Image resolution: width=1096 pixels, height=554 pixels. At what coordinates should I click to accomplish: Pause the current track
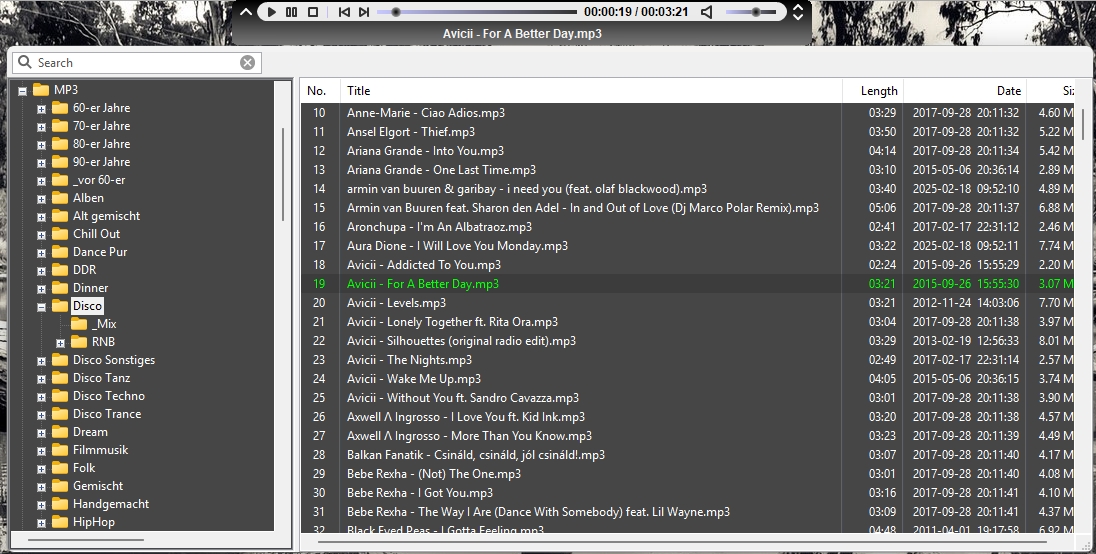click(291, 12)
